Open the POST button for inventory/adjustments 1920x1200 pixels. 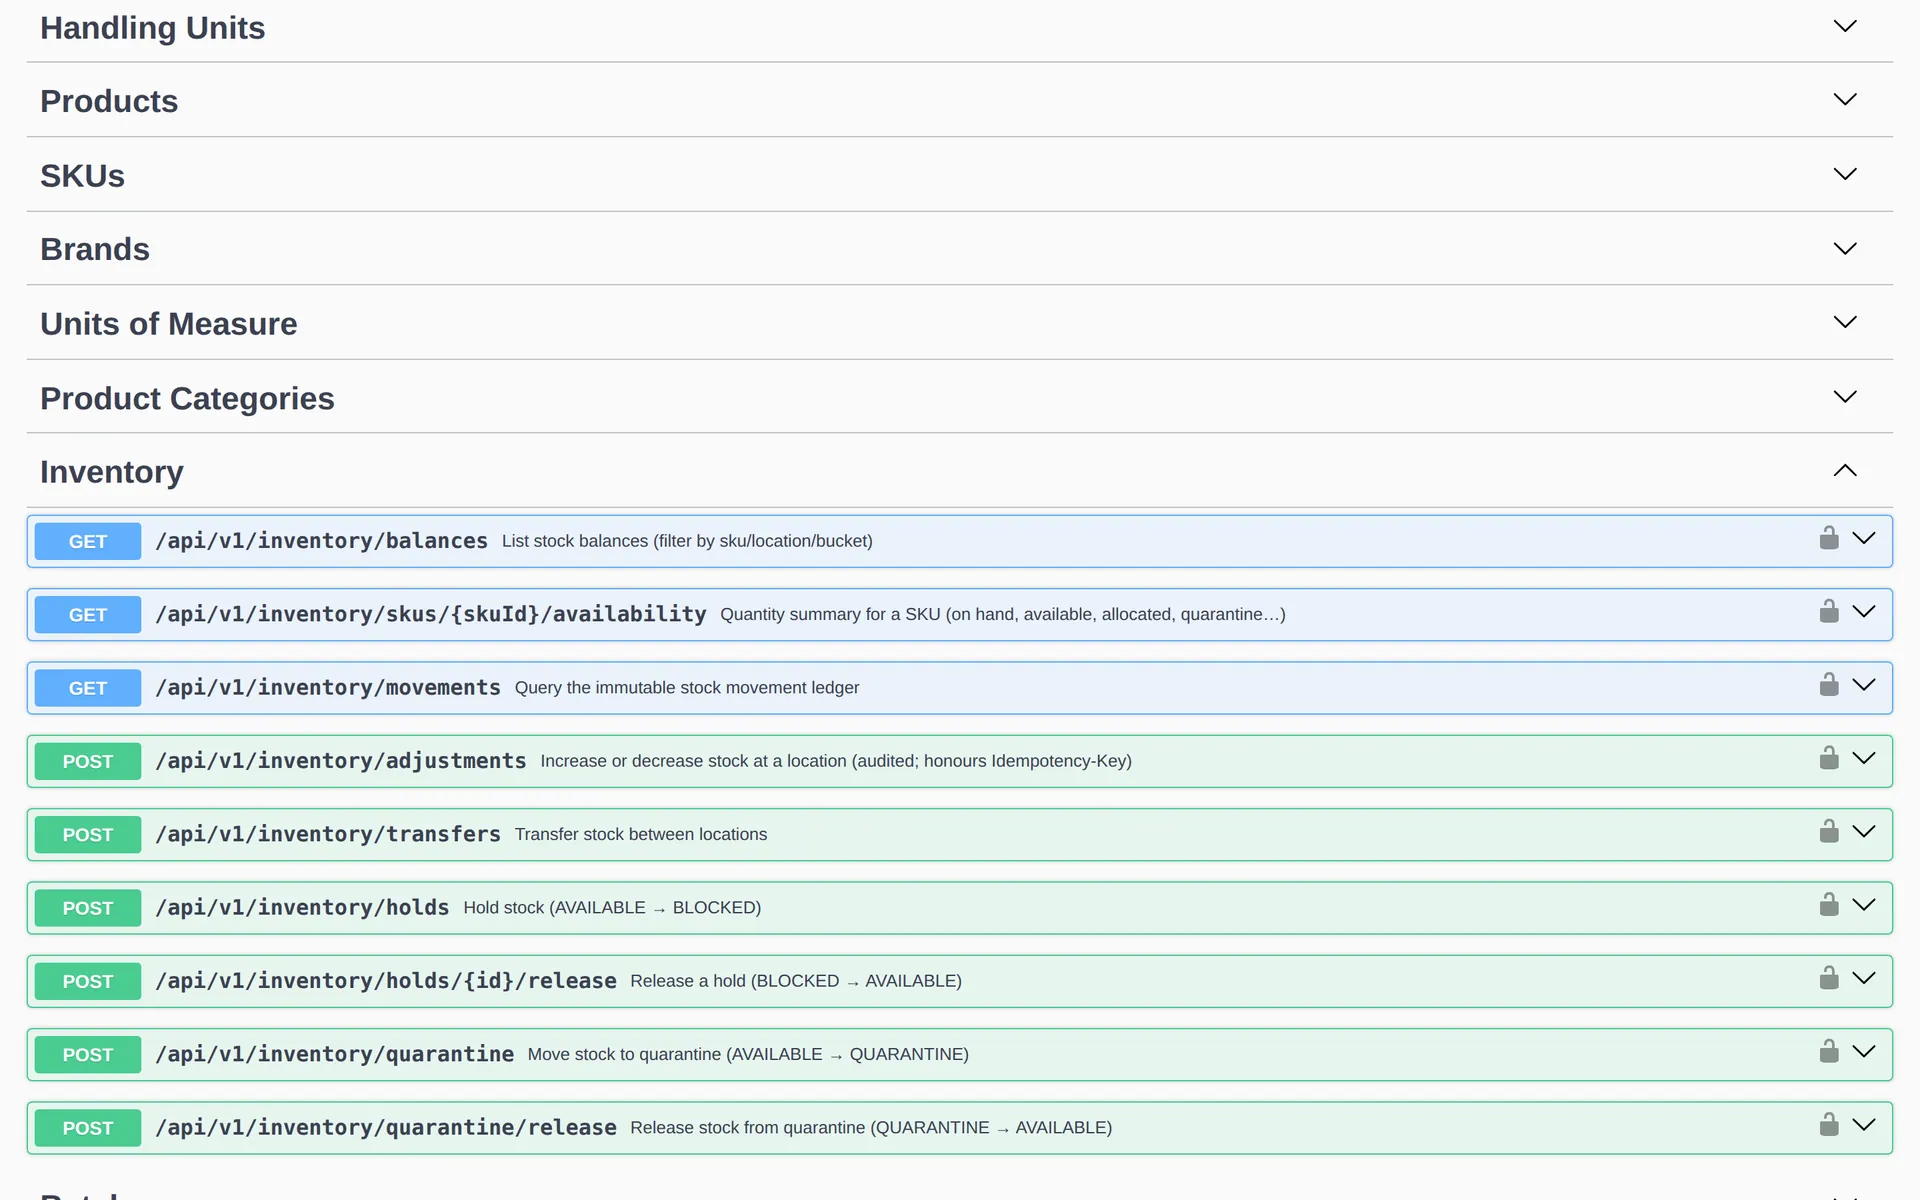(x=88, y=761)
